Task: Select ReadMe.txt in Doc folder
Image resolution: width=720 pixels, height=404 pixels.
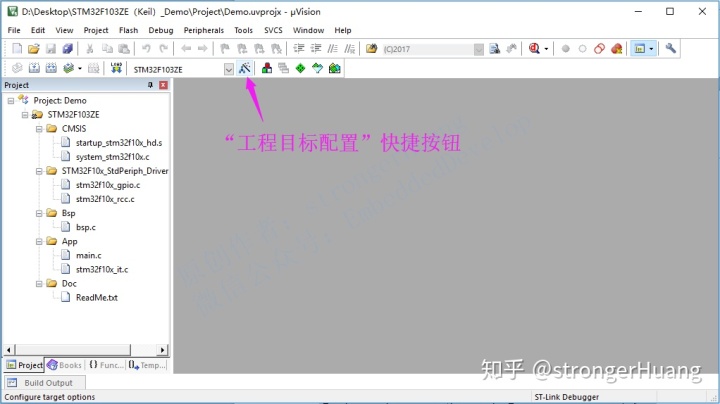Action: pos(97,297)
